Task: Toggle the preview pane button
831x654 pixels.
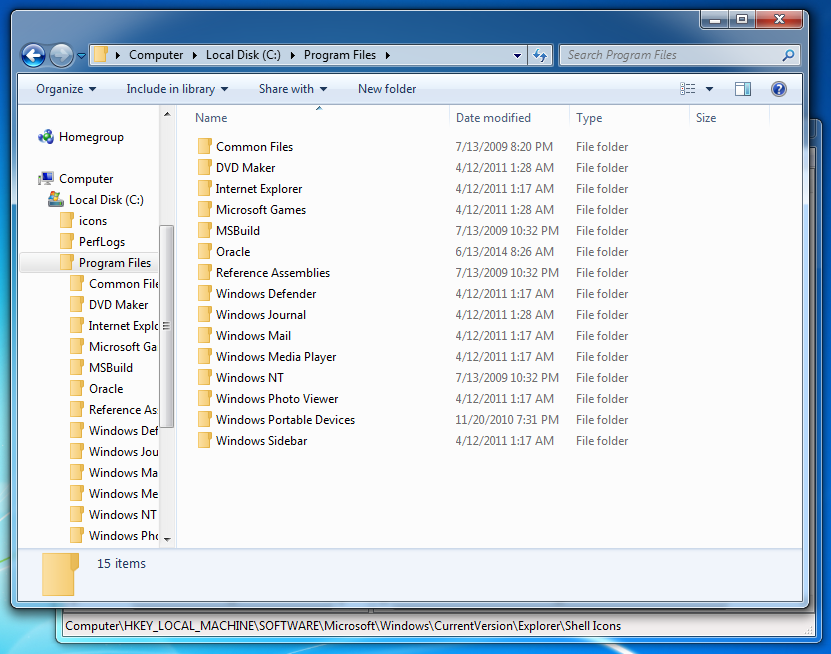Action: point(742,89)
